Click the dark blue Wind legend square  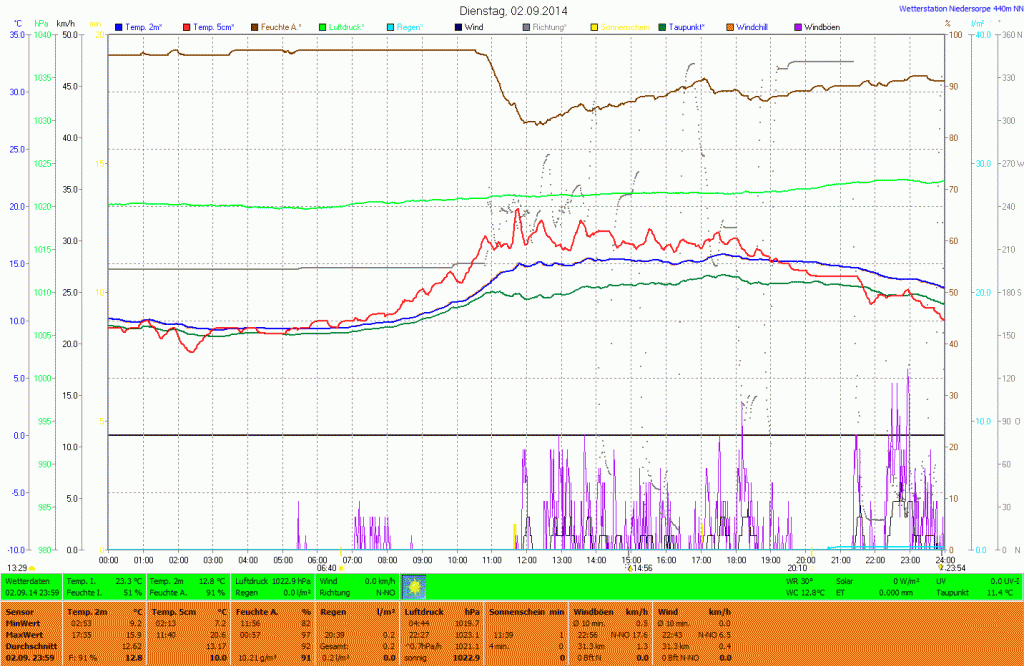click(458, 27)
